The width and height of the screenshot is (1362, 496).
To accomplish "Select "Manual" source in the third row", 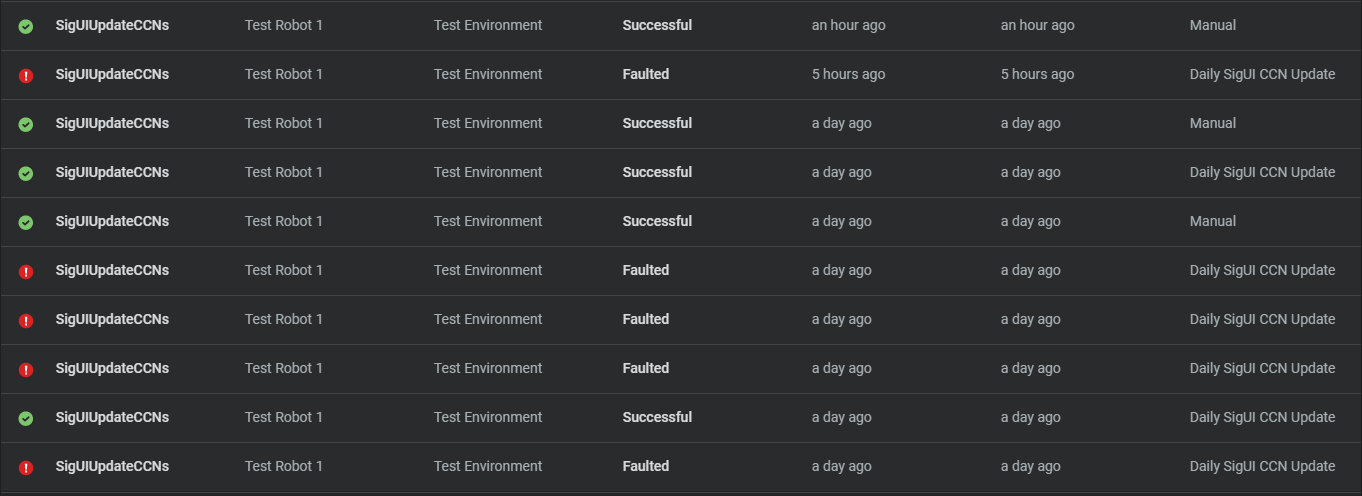I will point(1212,123).
